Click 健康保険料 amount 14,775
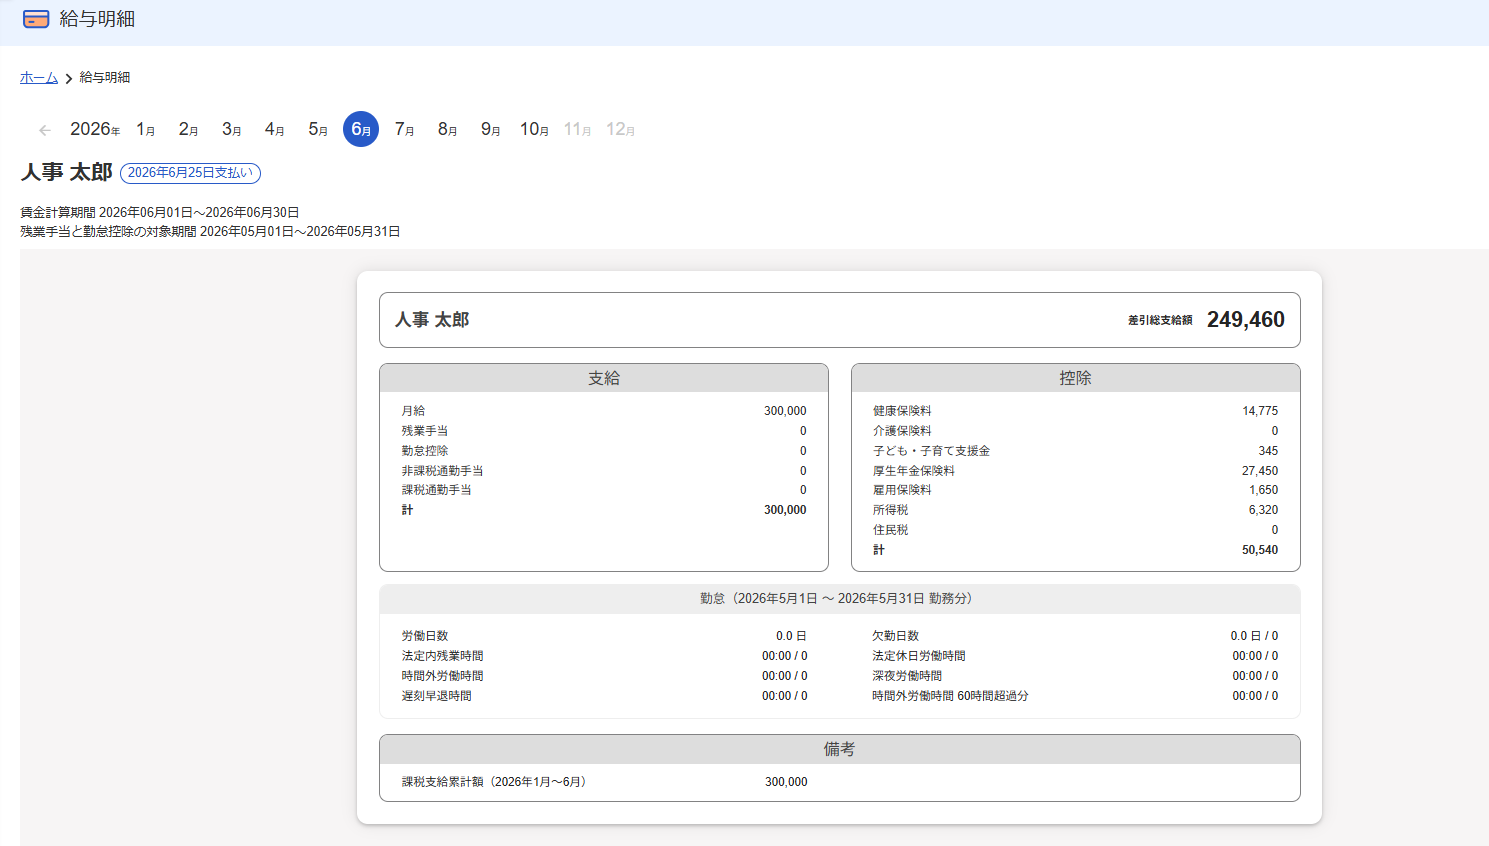This screenshot has width=1489, height=846. pos(1260,411)
